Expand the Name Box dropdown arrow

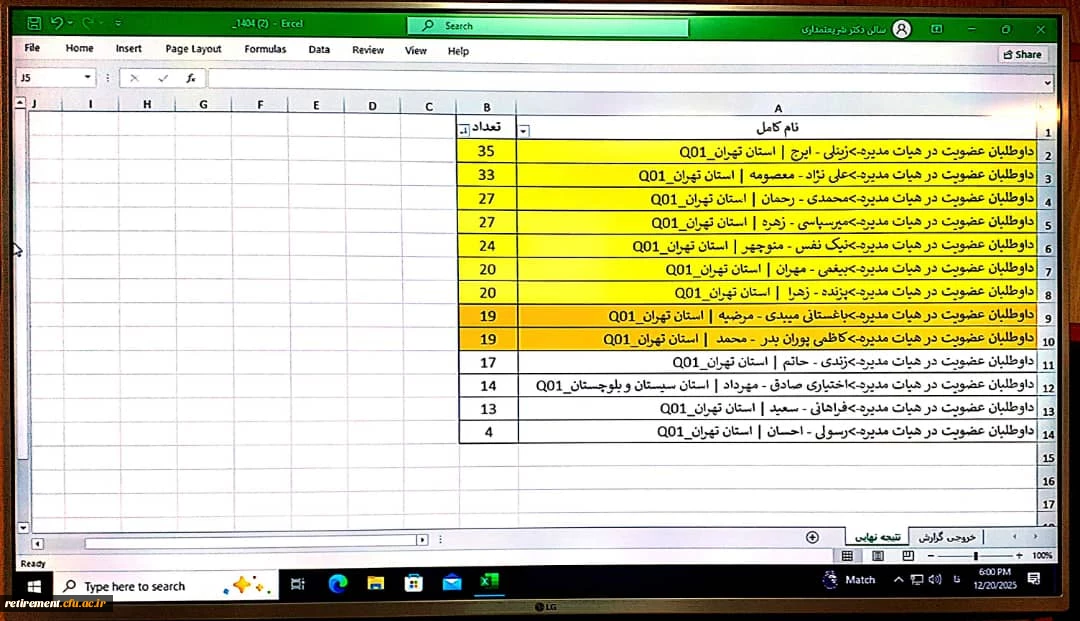[88, 78]
